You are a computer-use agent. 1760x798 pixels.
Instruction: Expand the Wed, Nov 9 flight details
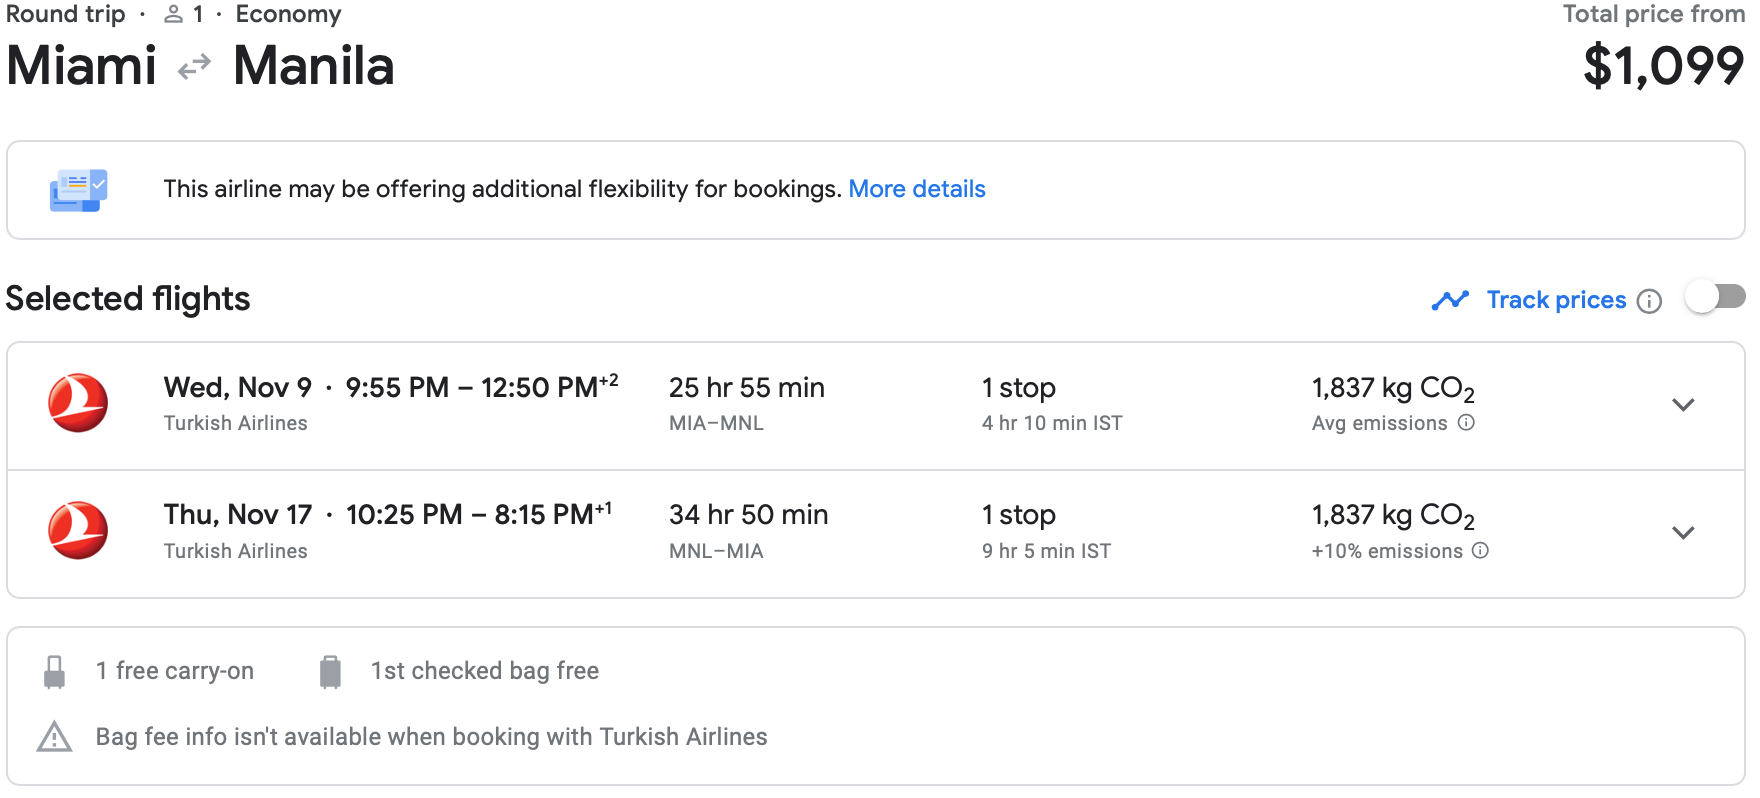tap(1683, 405)
